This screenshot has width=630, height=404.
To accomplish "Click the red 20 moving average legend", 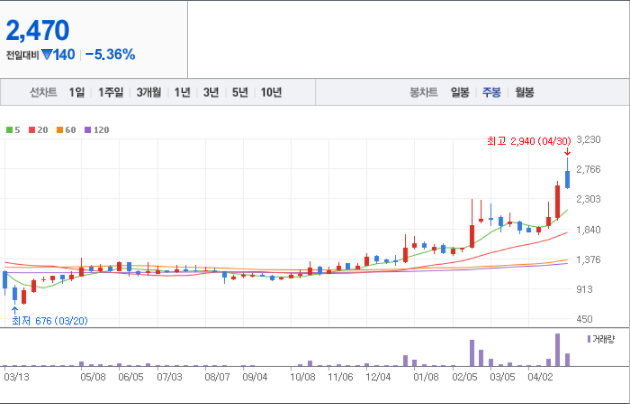I will pyautogui.click(x=39, y=130).
